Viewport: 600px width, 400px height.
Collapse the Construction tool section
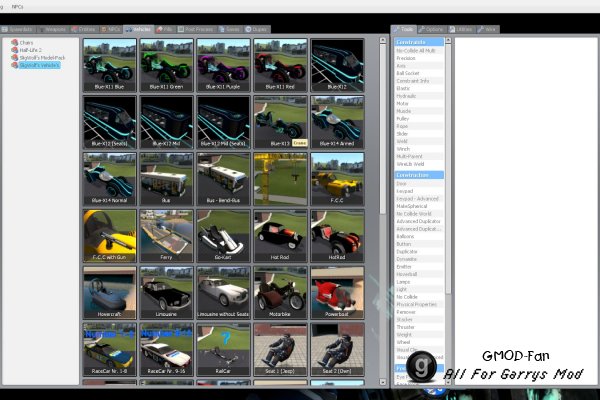(x=419, y=175)
